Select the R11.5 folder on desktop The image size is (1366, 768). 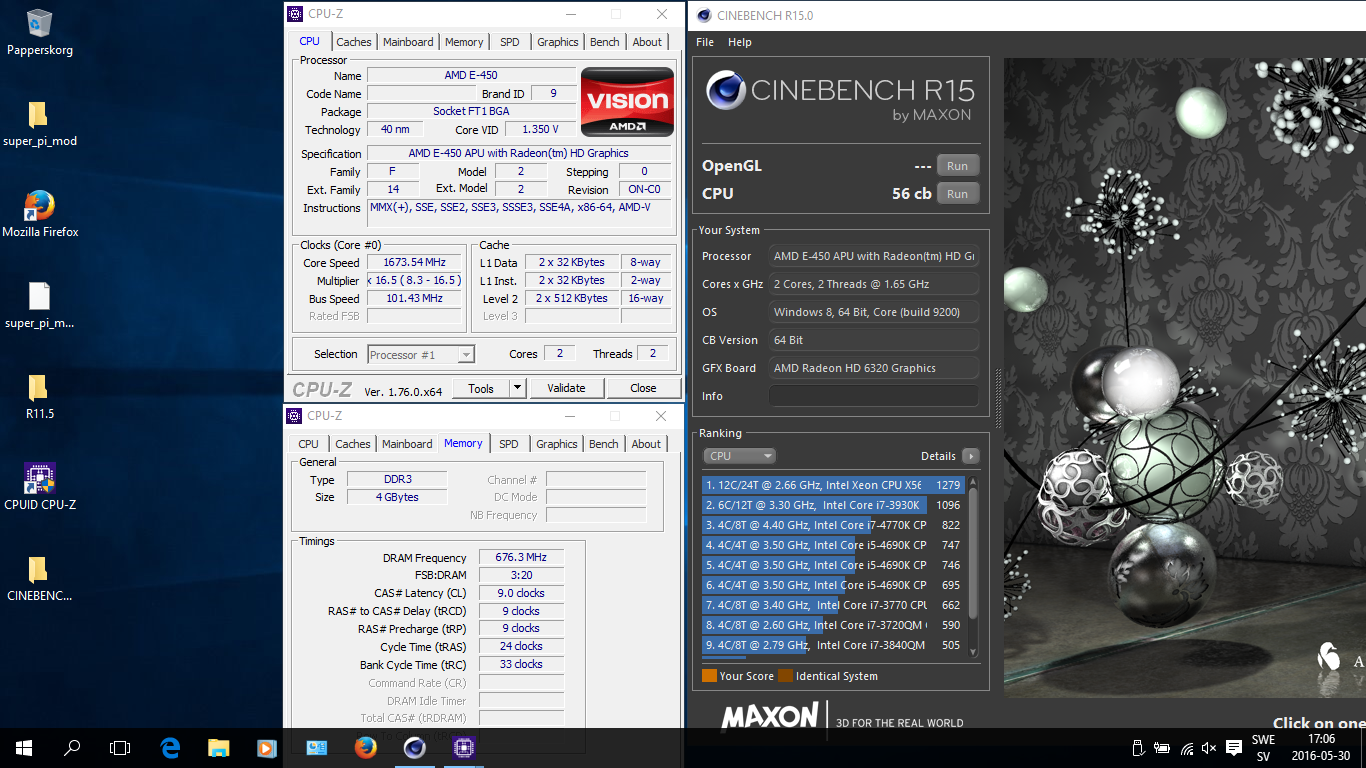click(37, 387)
